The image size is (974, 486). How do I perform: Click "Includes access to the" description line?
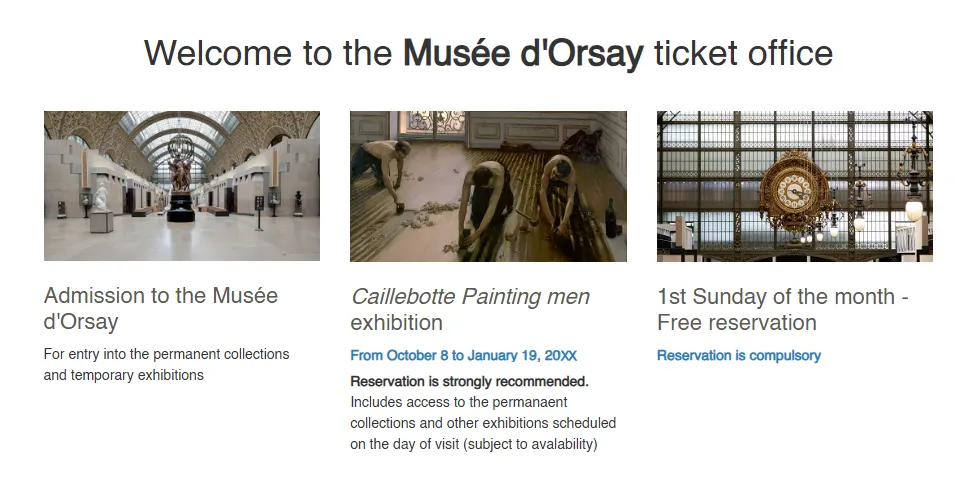click(x=418, y=402)
